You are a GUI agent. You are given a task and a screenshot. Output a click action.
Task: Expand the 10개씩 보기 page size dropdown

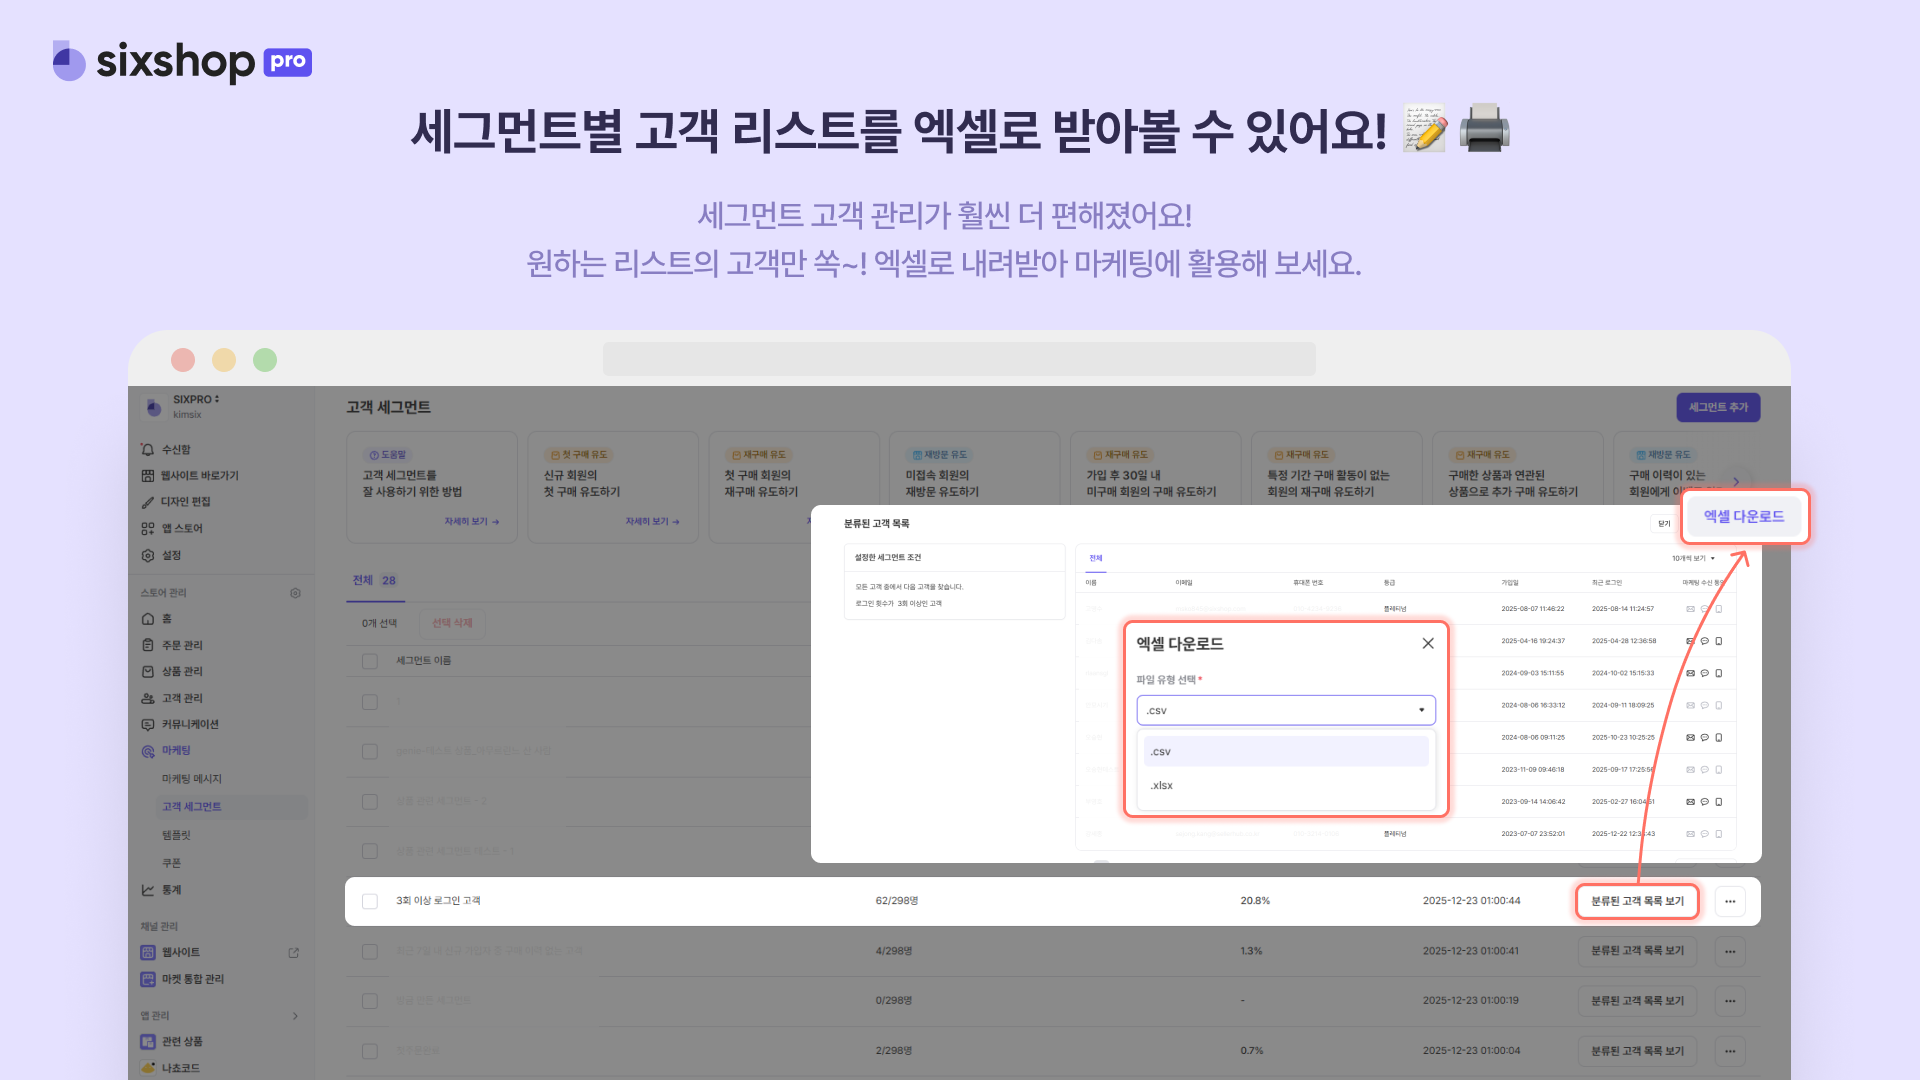(x=1693, y=558)
